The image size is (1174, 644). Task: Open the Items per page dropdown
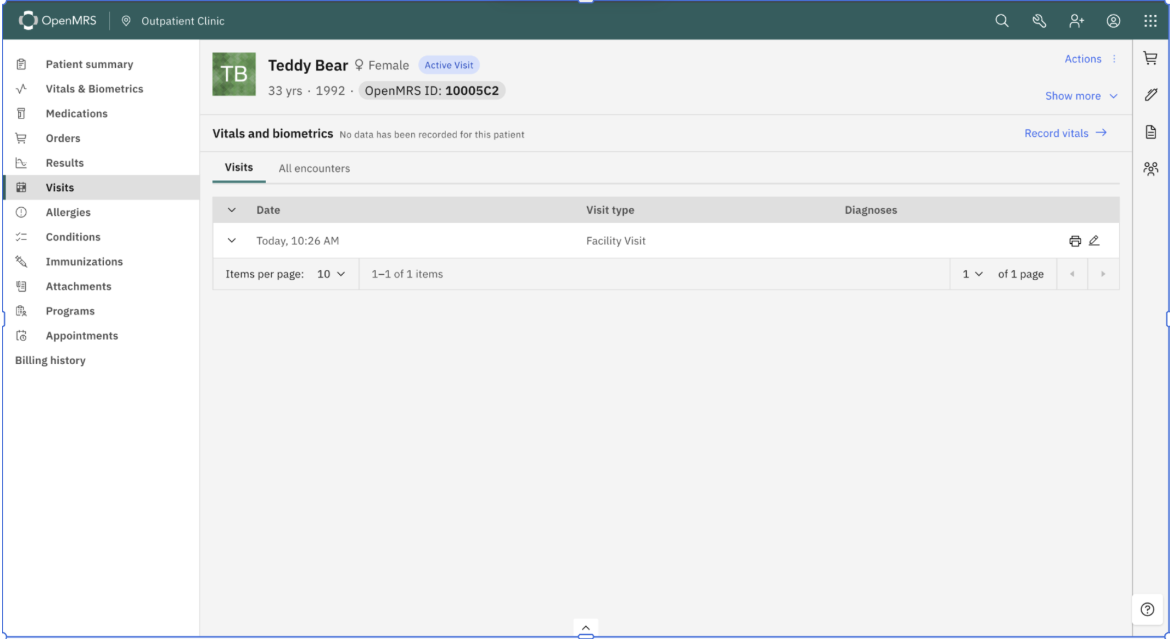(330, 274)
